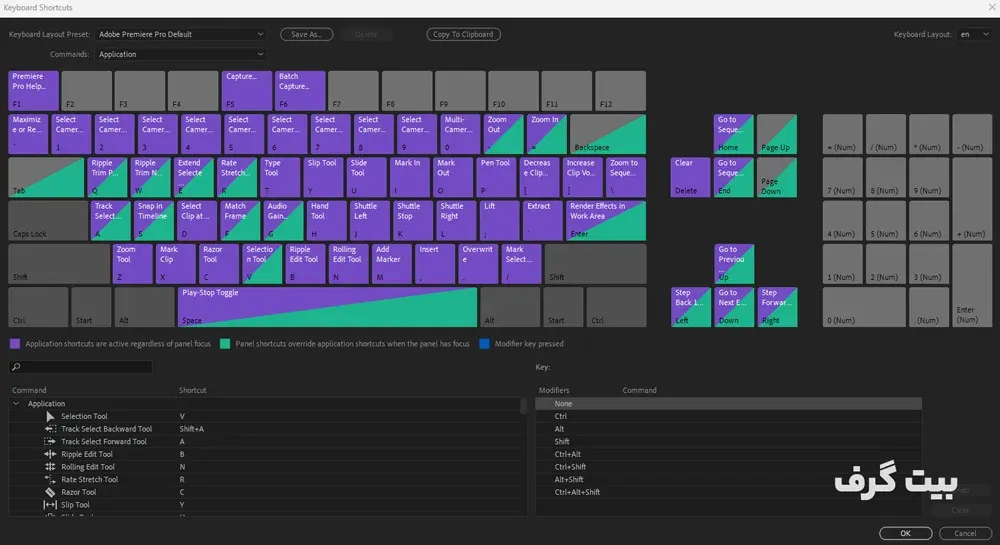Viewport: 1000px width, 545px height.
Task: Click the Zoom Out minus key
Action: pyautogui.click(x=503, y=134)
